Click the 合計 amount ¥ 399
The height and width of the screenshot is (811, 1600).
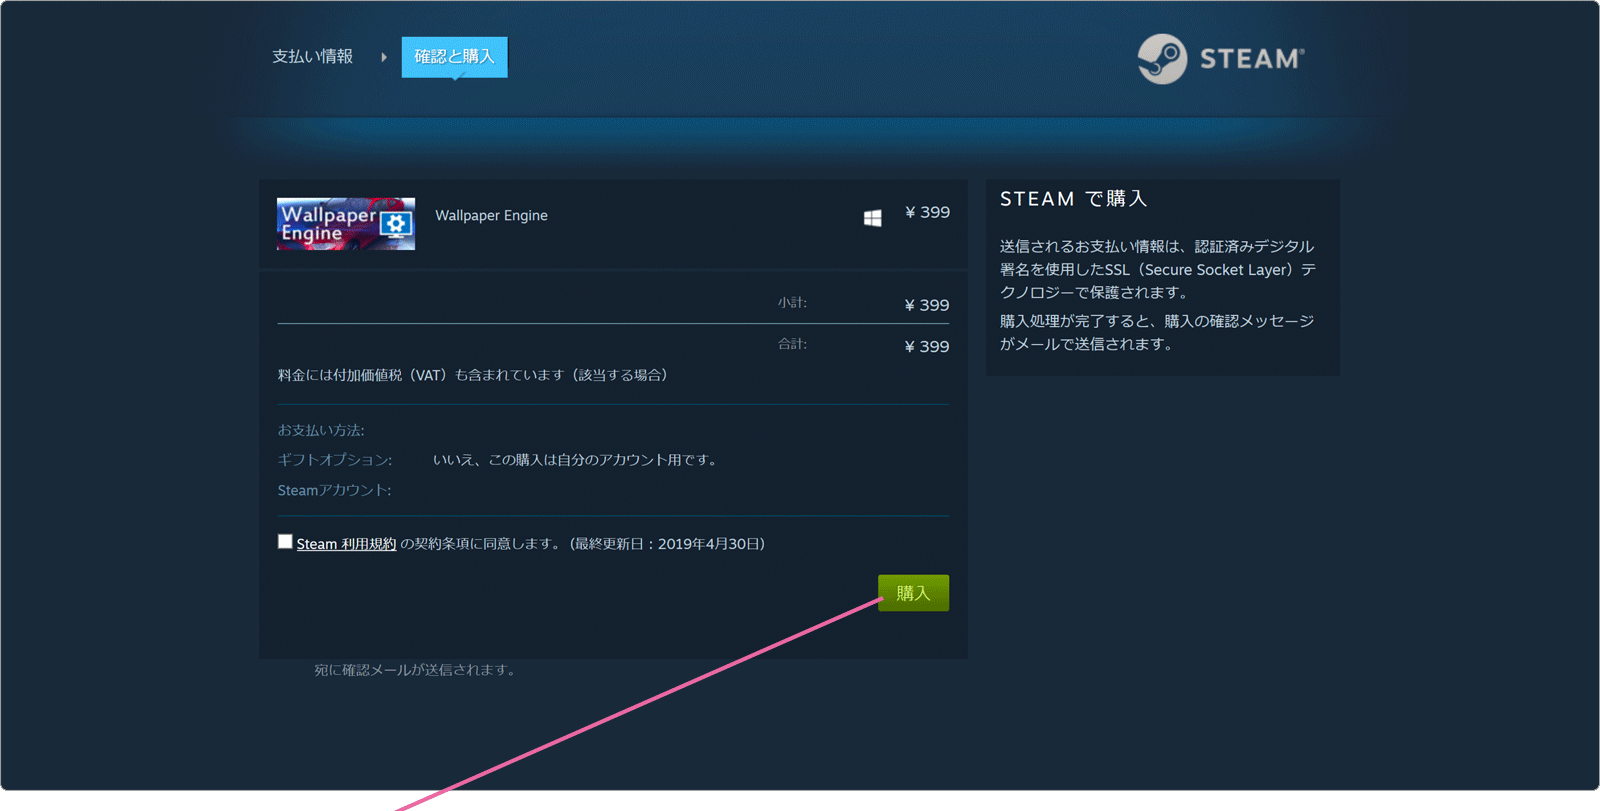coord(927,346)
